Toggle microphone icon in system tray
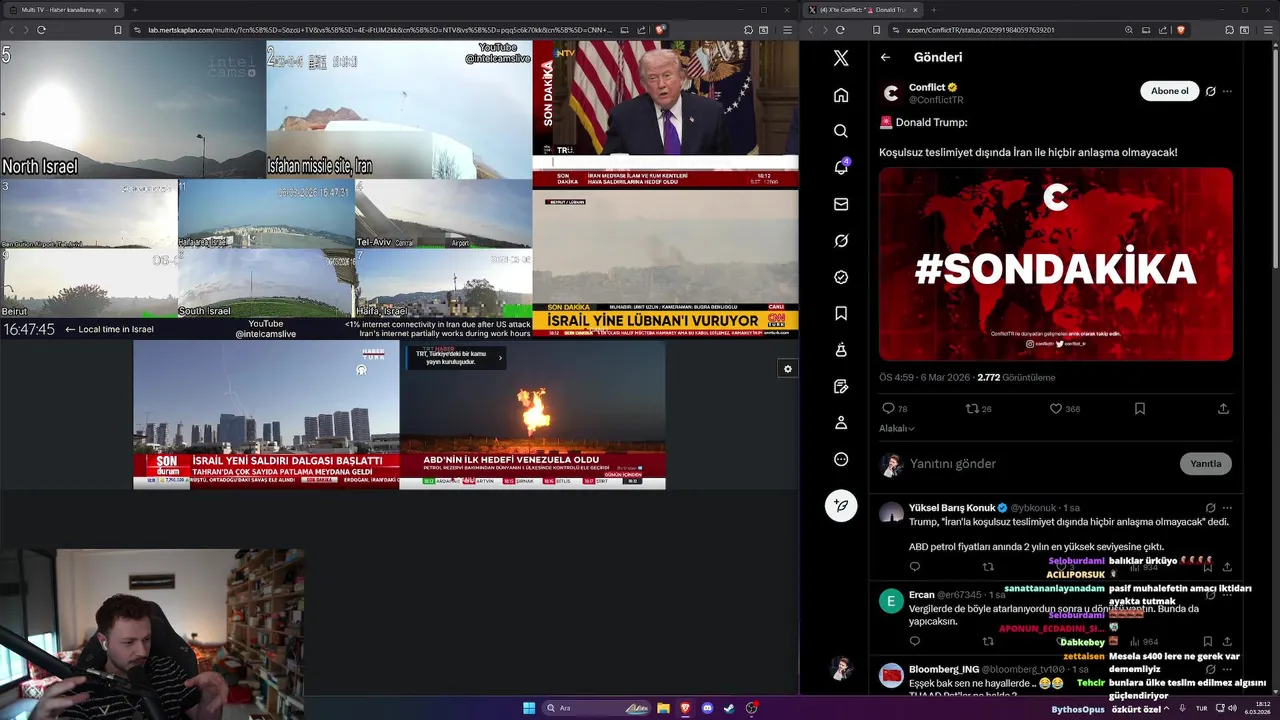The height and width of the screenshot is (720, 1280). 1181,708
